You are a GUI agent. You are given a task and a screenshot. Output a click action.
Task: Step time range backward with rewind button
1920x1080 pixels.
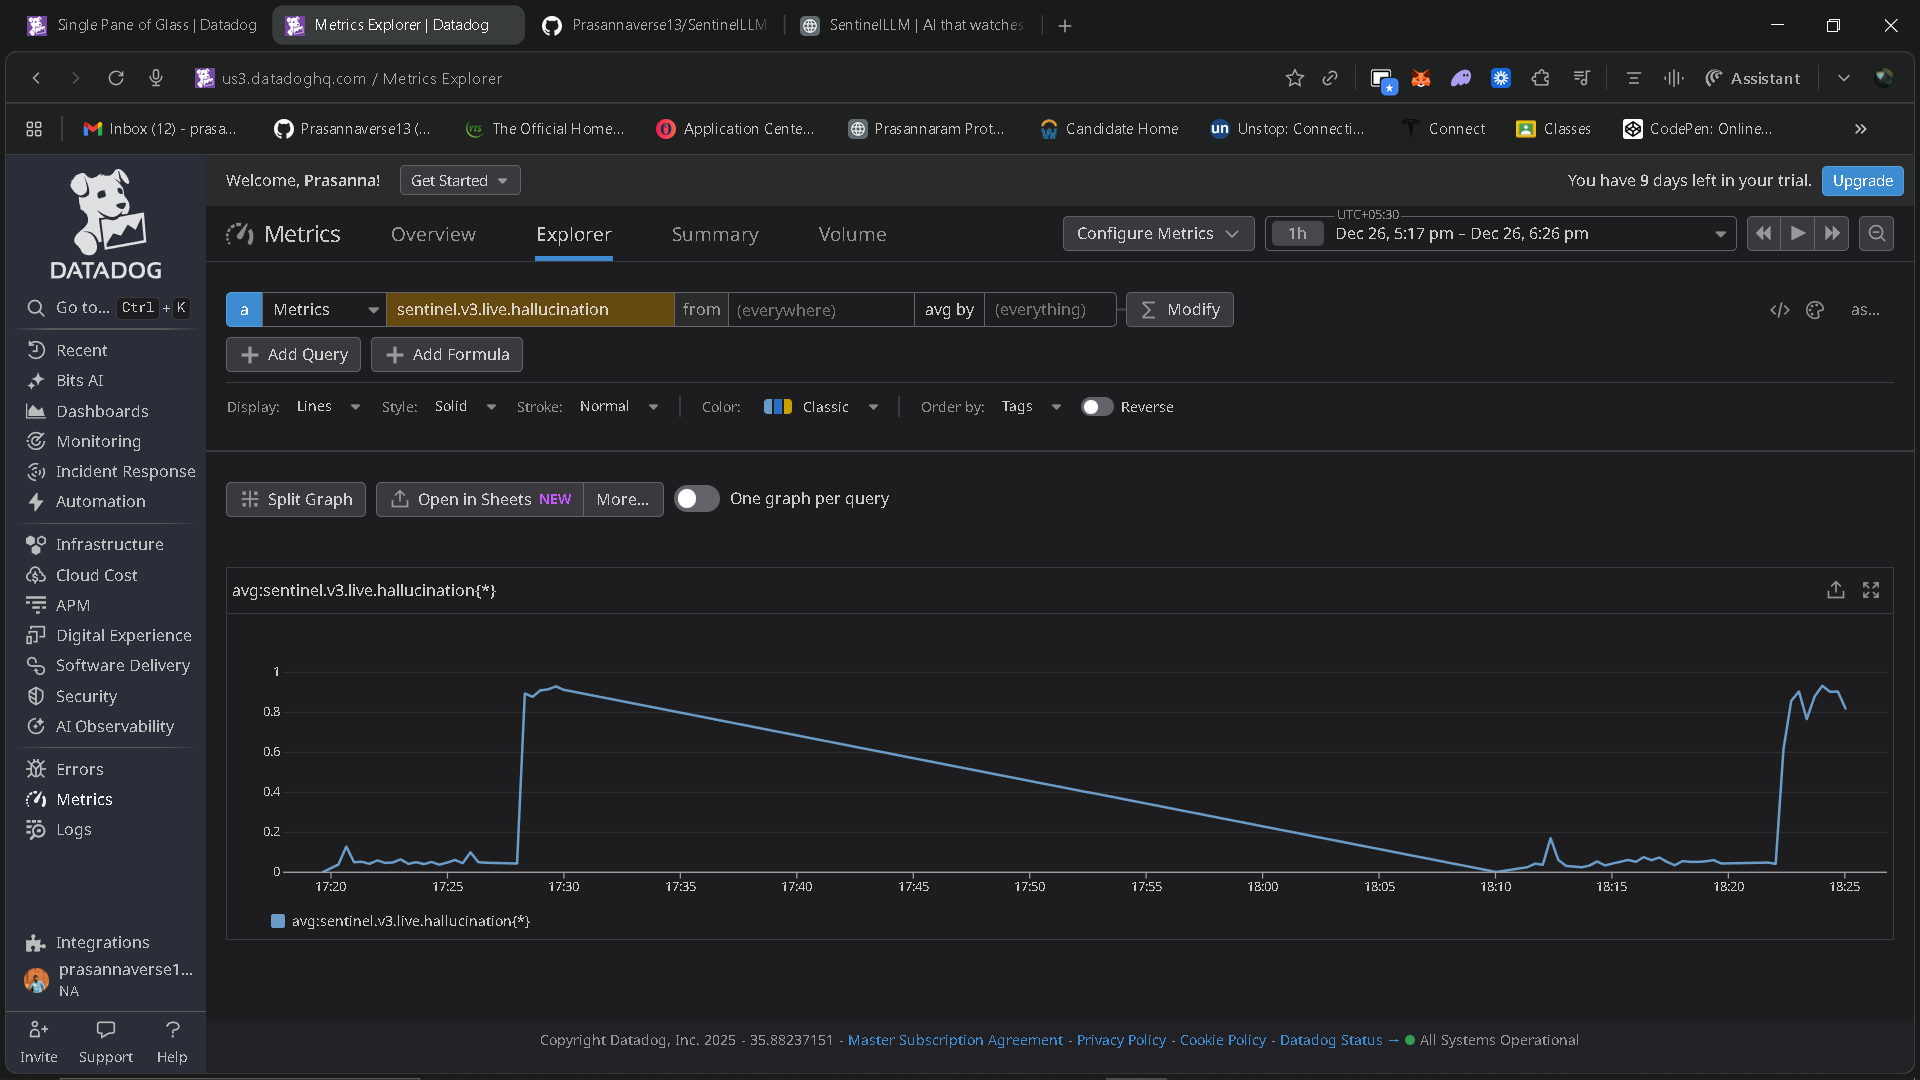(x=1764, y=233)
